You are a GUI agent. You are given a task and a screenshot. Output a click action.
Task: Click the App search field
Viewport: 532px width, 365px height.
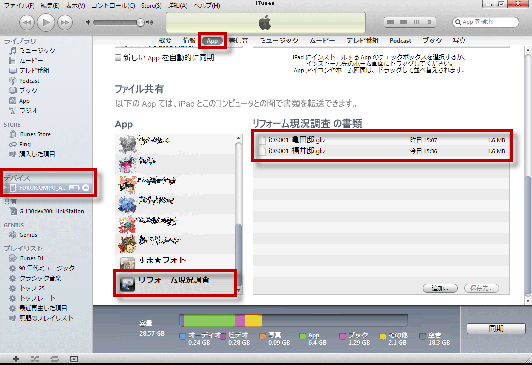[x=486, y=22]
